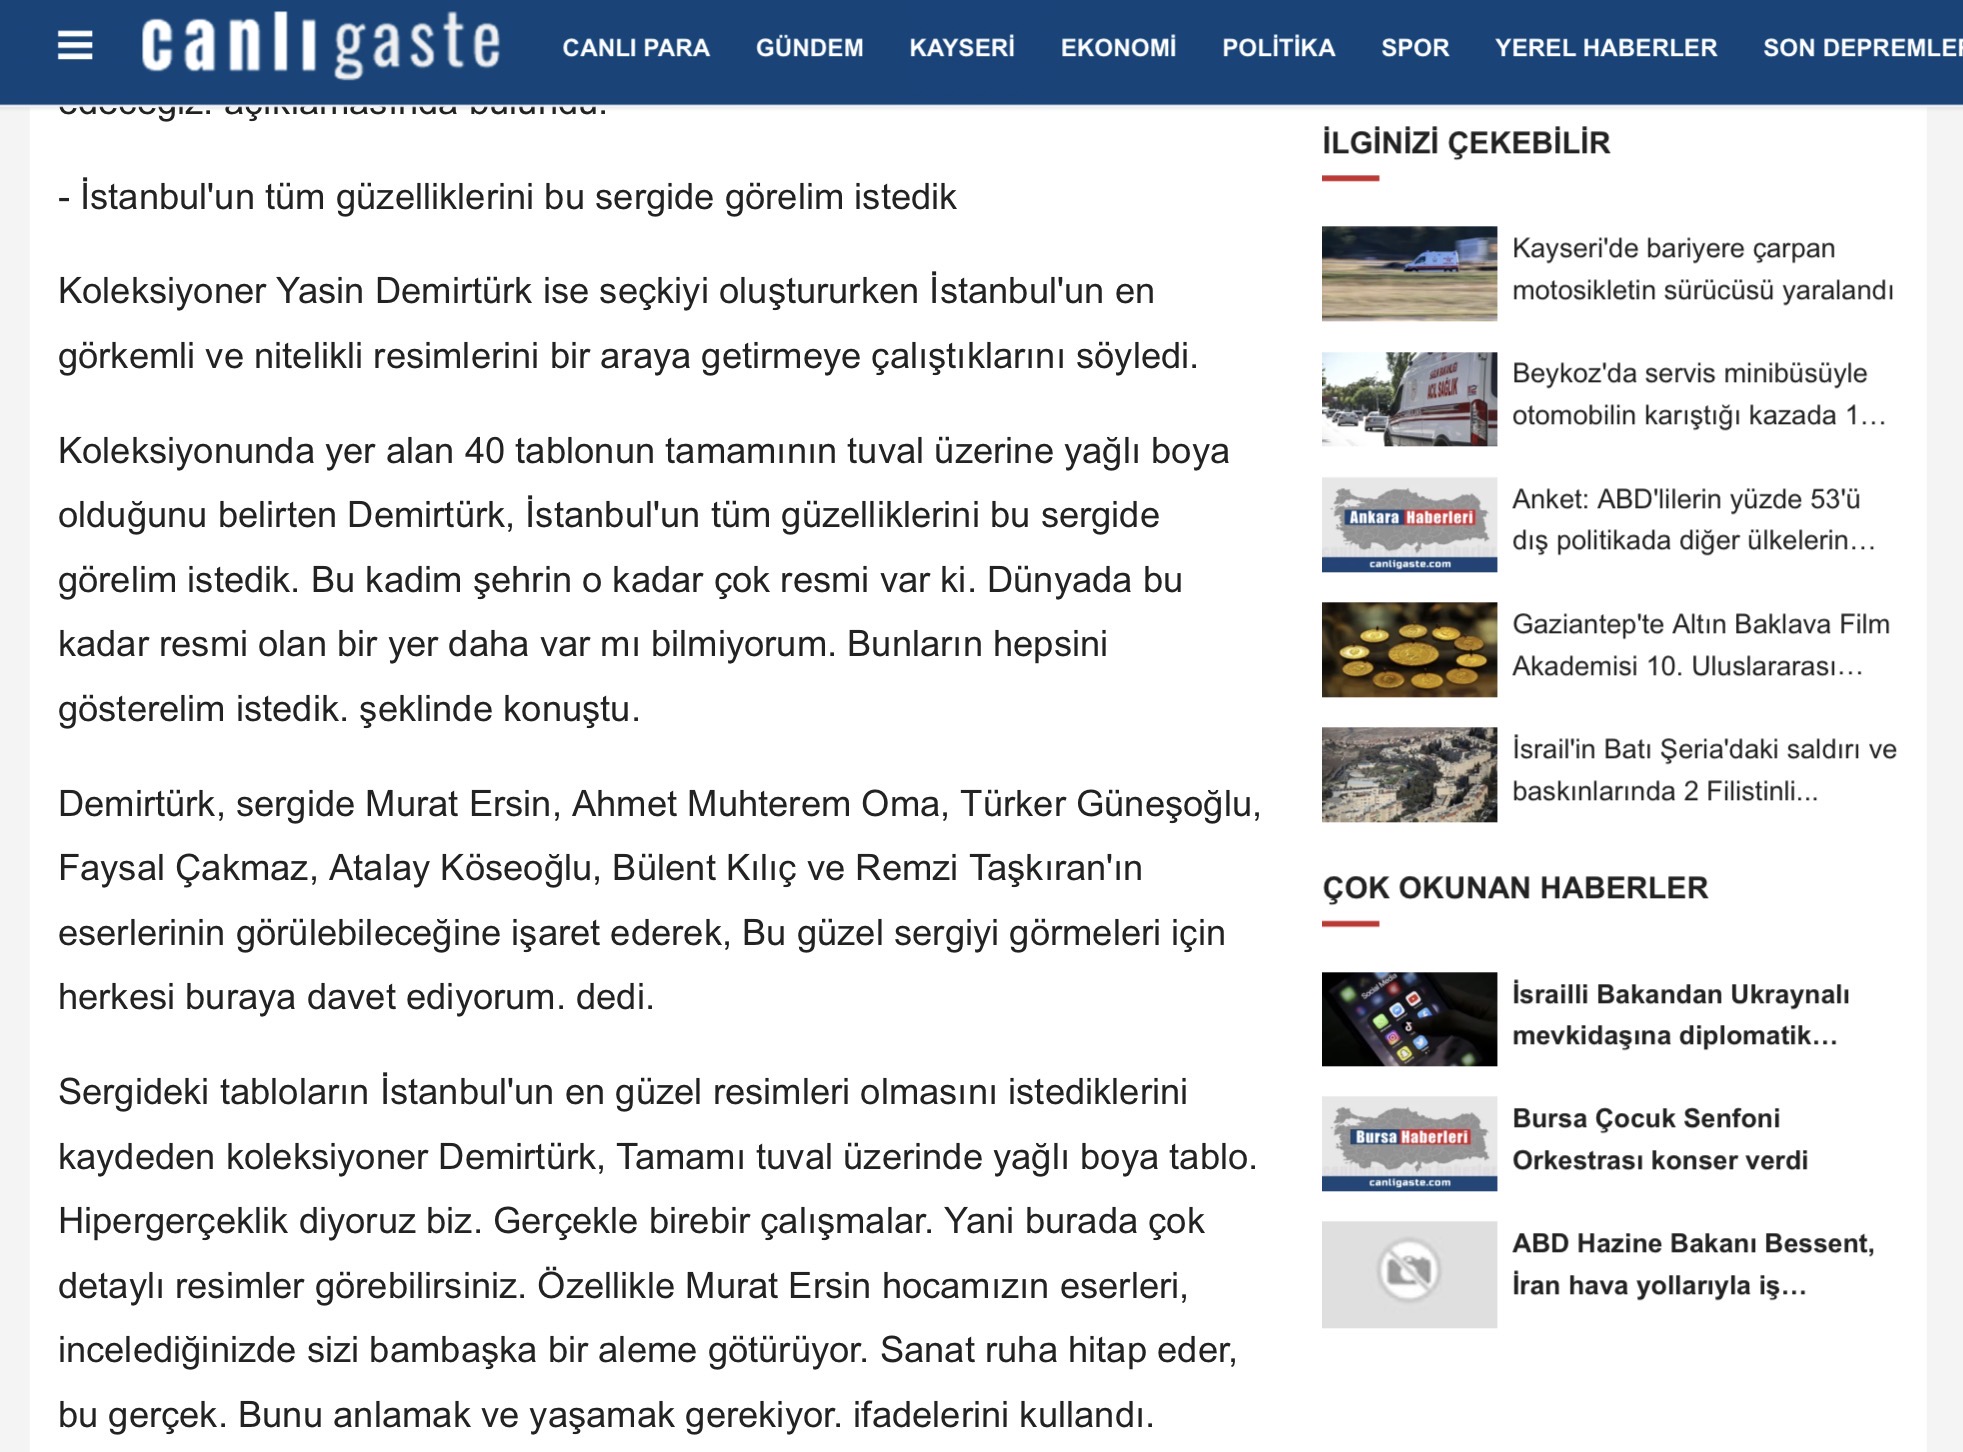Click the gold coins thumbnail

coord(1409,649)
